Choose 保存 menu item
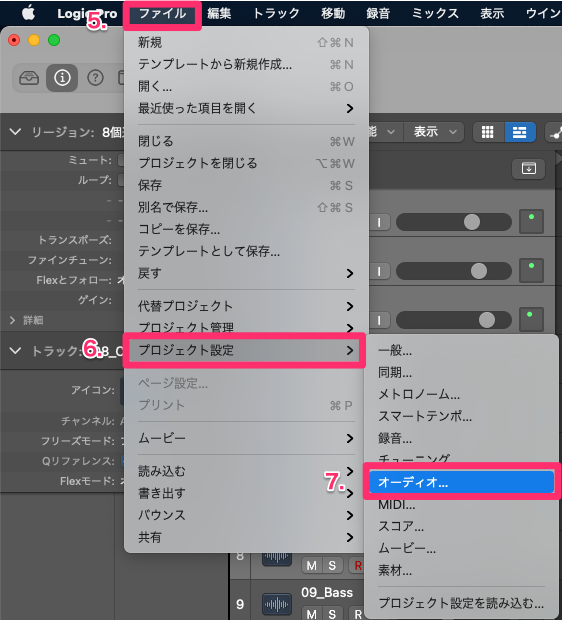562x620 pixels. [x=246, y=185]
